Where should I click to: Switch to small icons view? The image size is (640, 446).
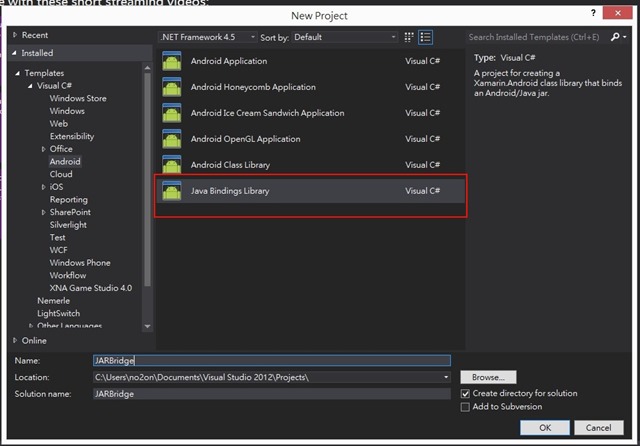coord(409,37)
